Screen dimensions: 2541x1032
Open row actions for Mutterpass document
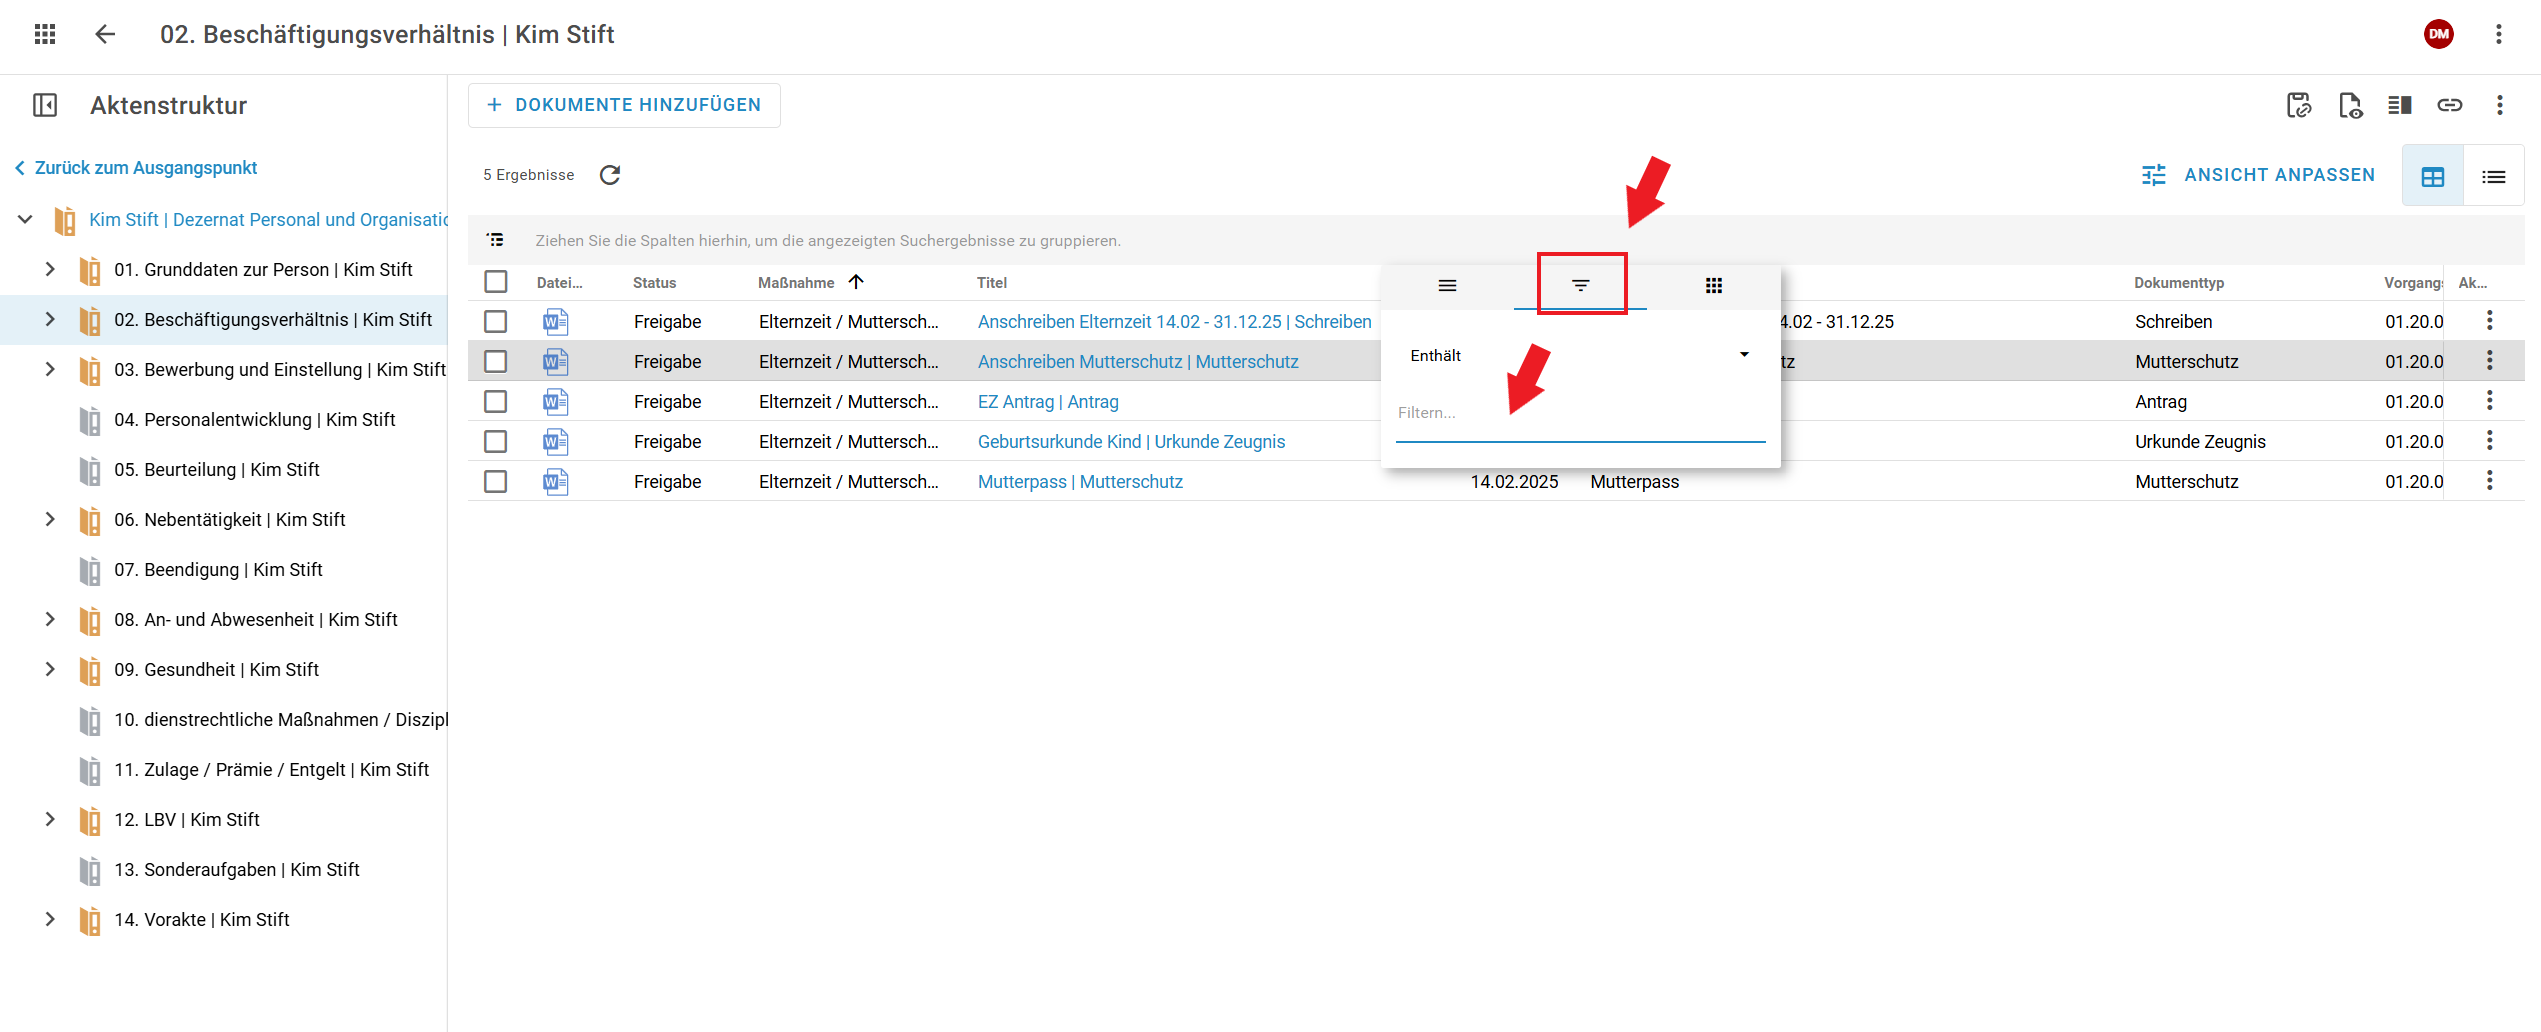[2489, 481]
